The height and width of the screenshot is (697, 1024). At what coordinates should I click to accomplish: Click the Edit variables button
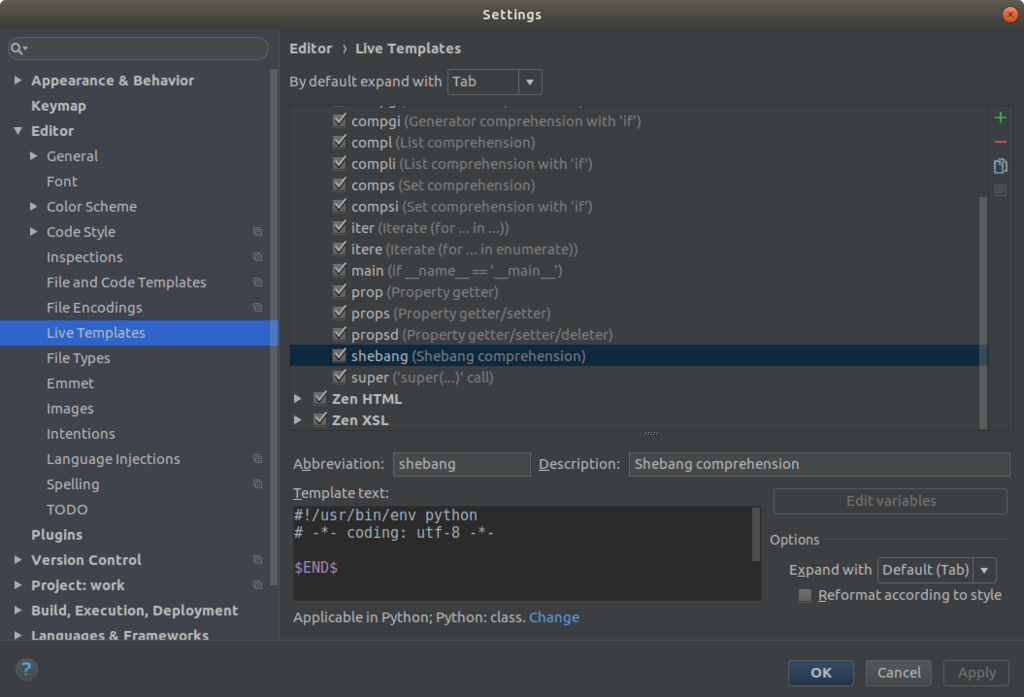click(x=890, y=501)
